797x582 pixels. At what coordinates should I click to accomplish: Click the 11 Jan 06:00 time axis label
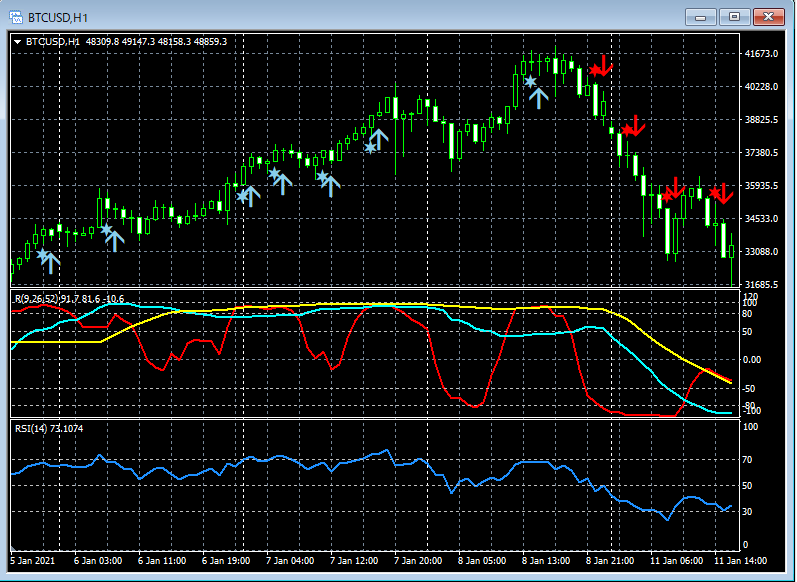pyautogui.click(x=677, y=561)
